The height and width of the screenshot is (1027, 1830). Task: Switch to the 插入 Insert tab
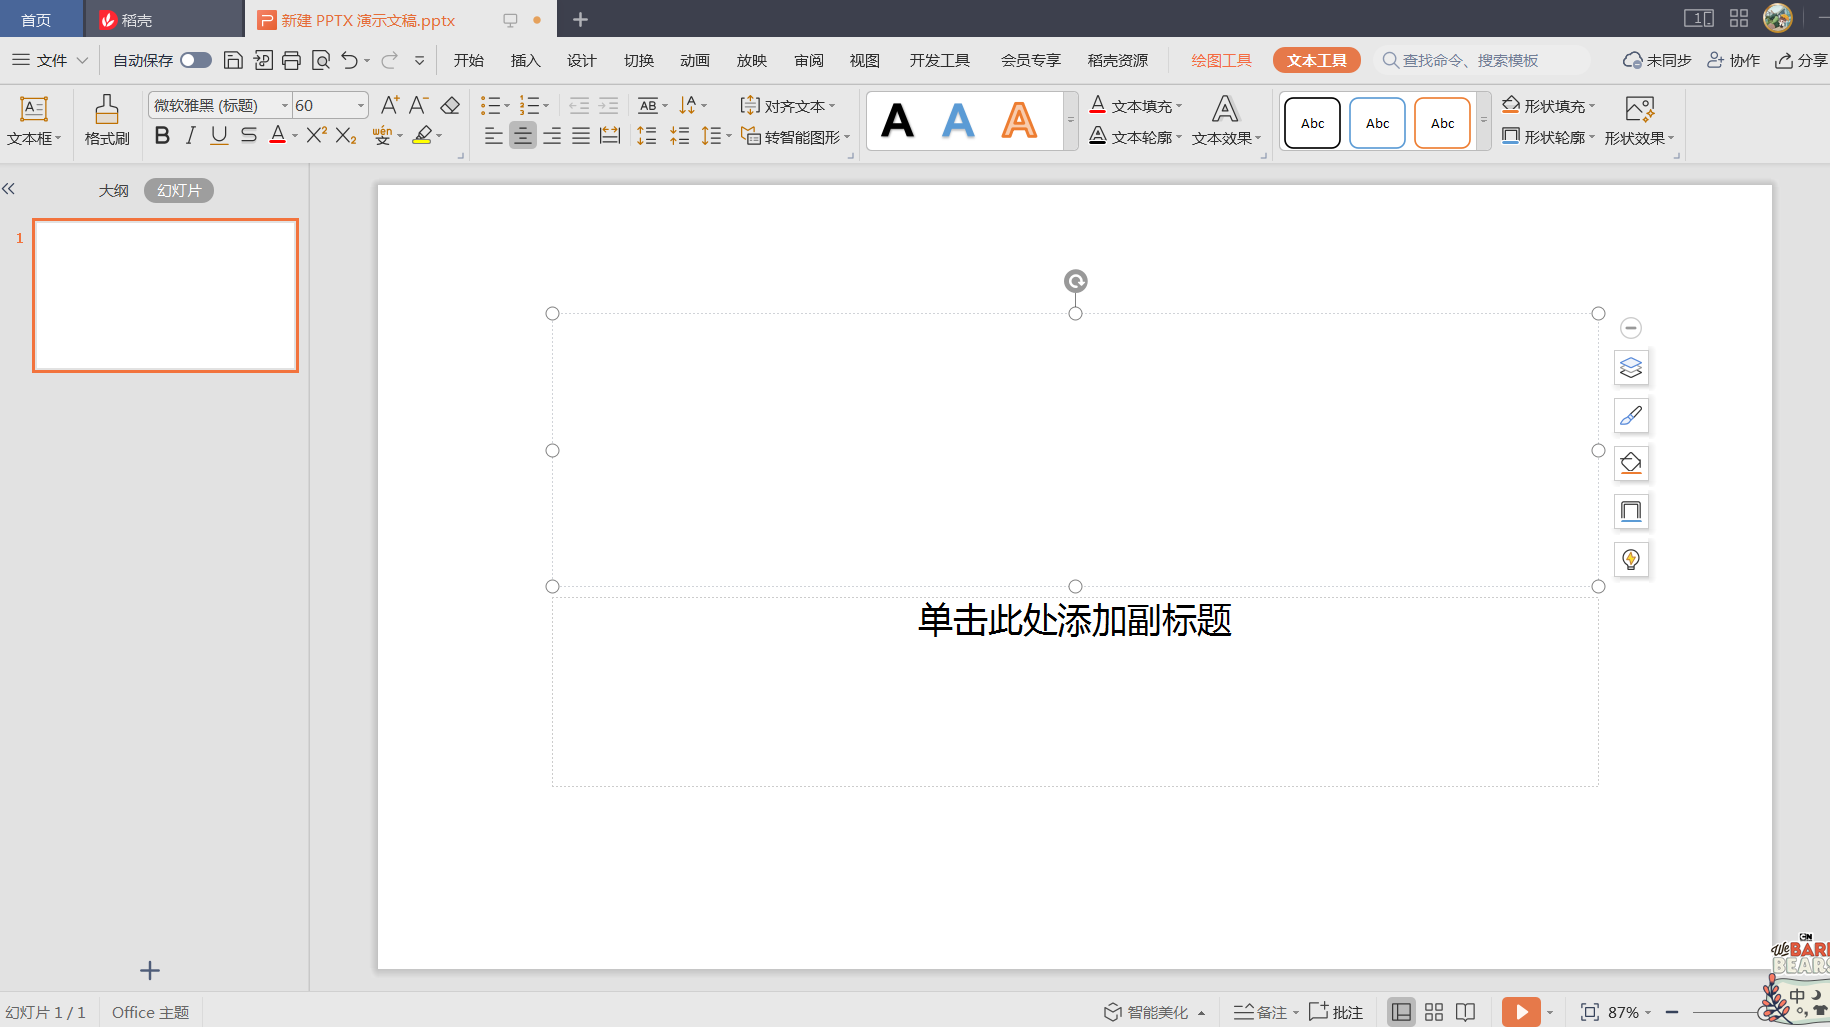525,60
